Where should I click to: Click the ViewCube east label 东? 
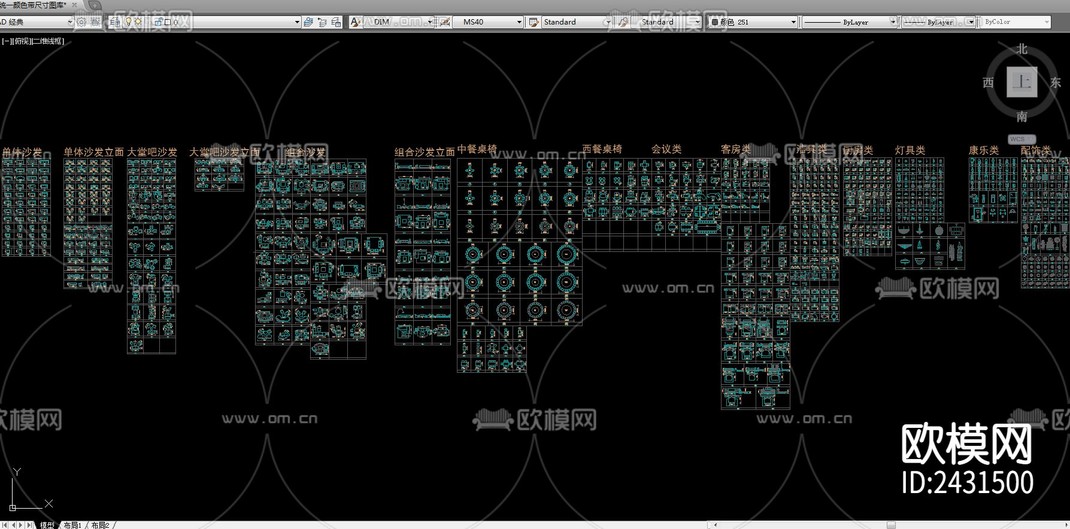1056,83
